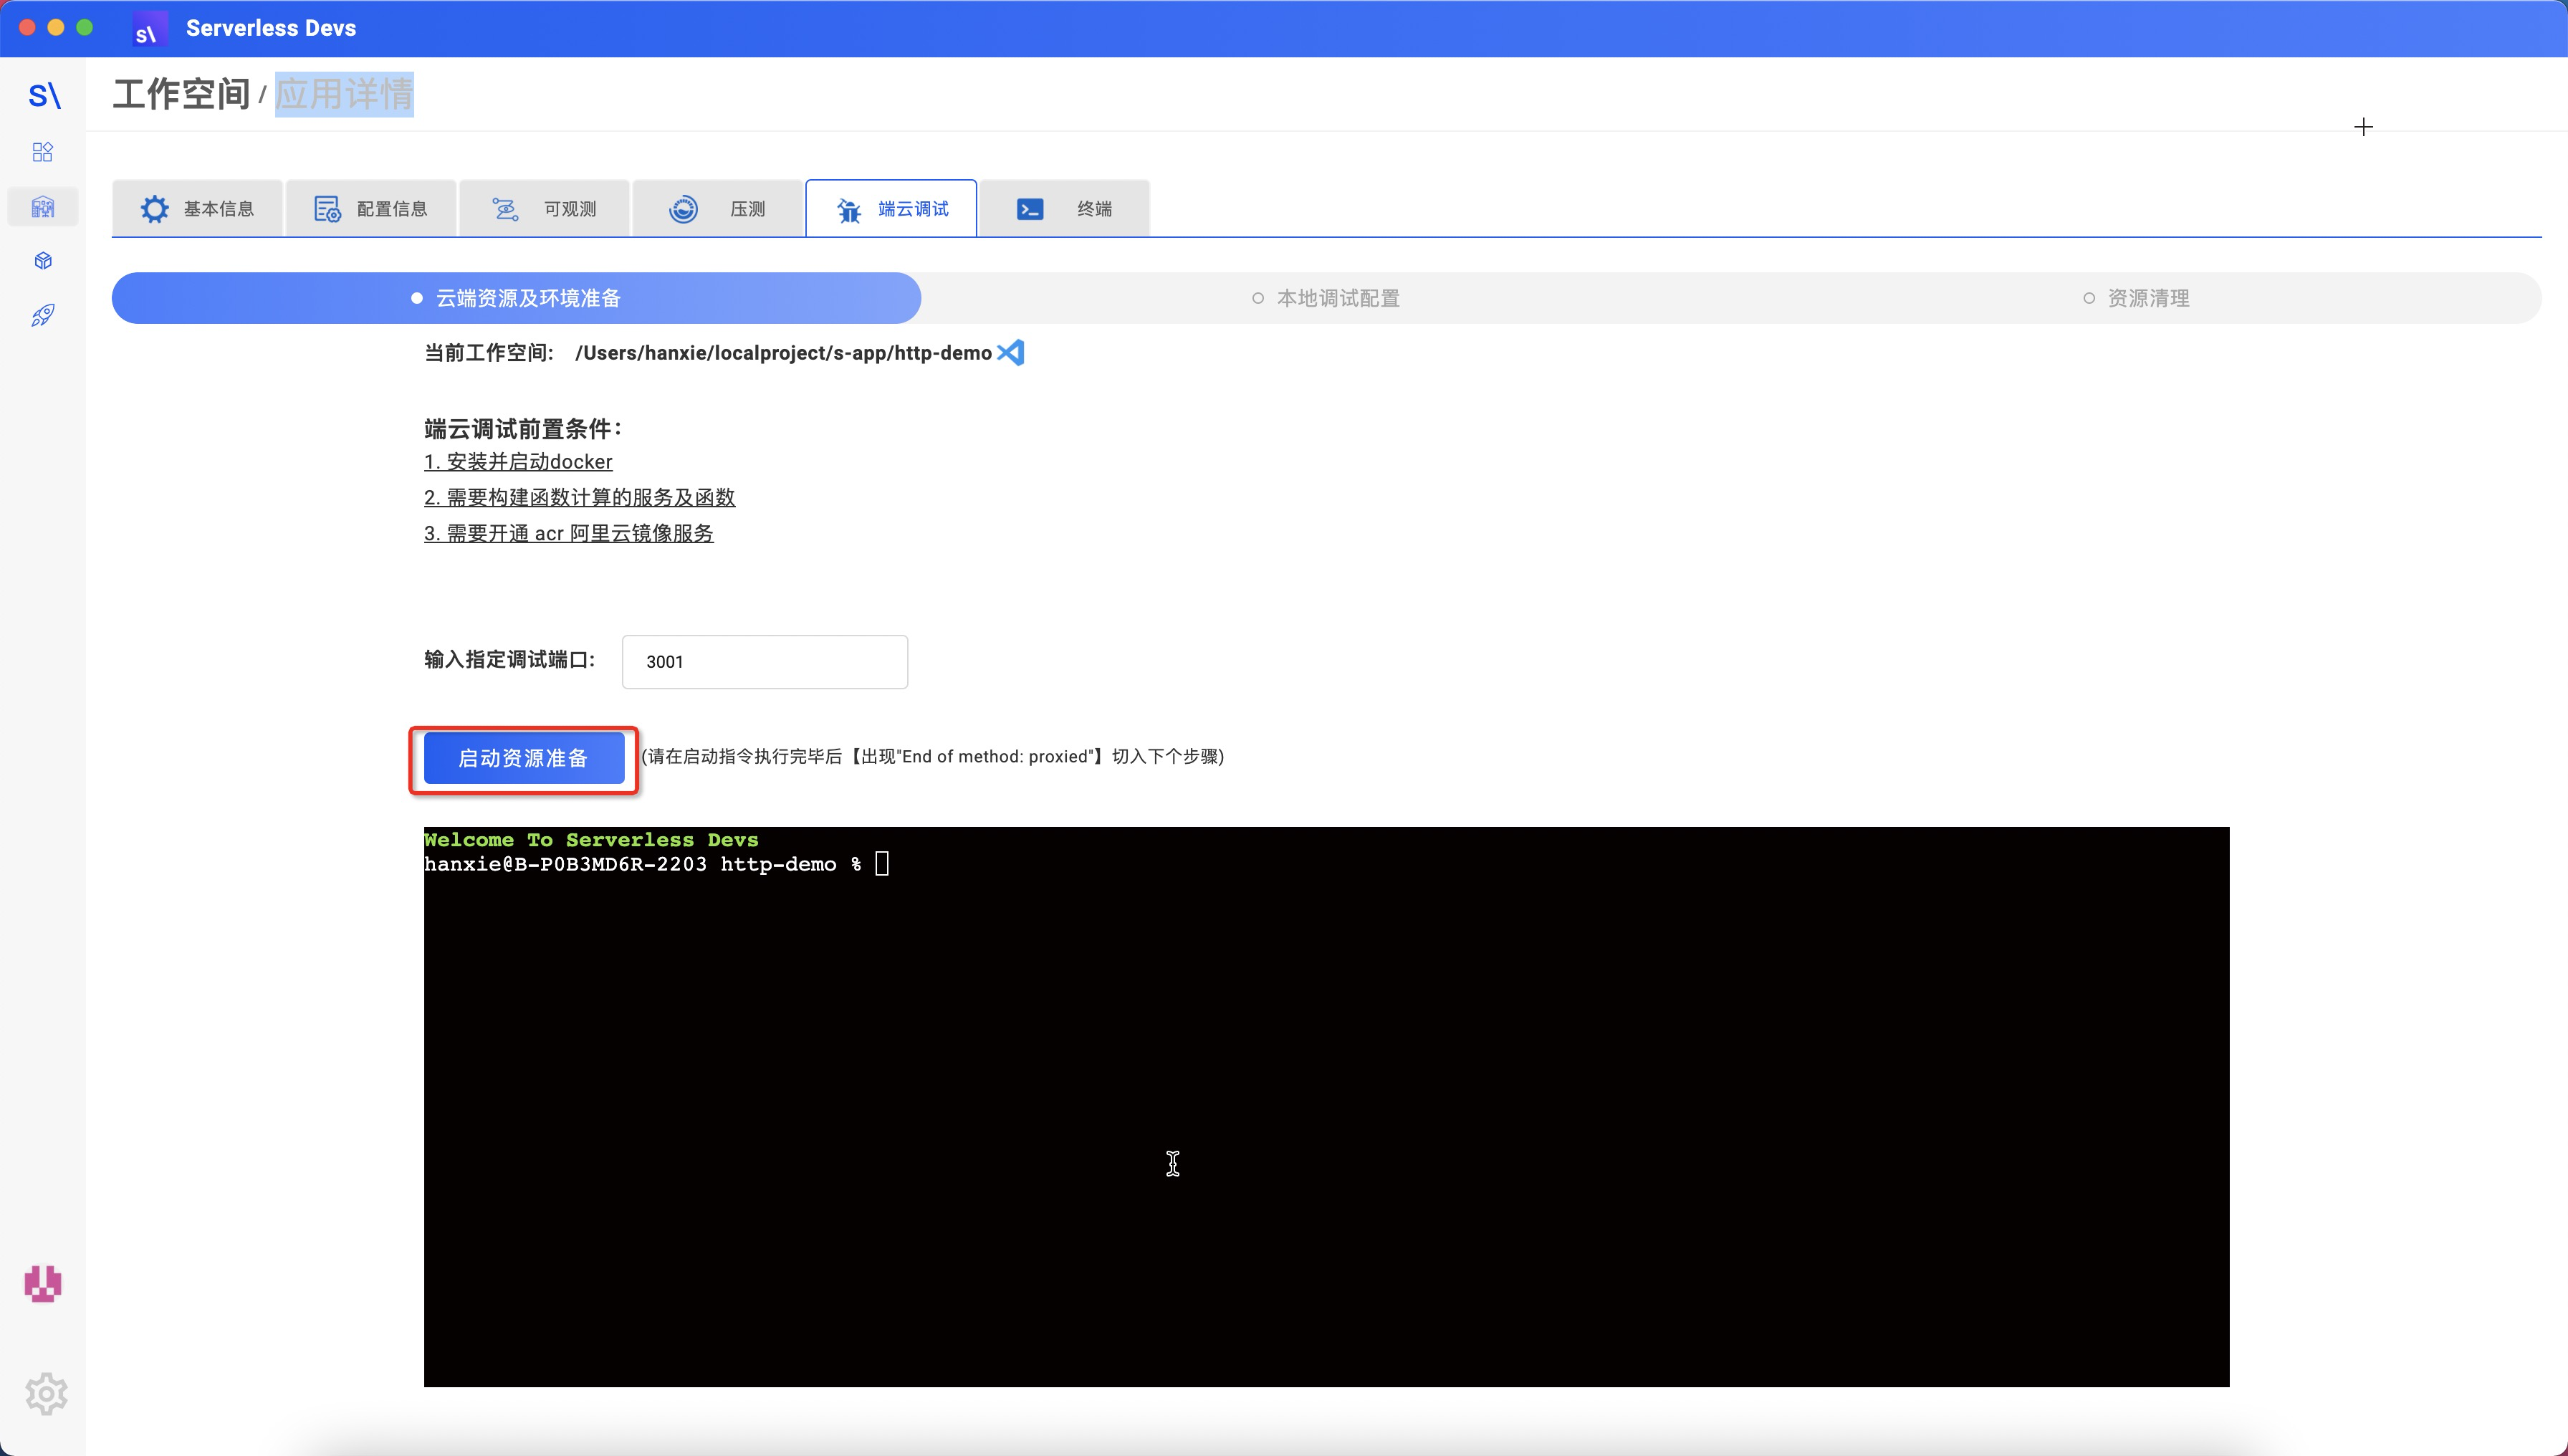Open link 3. 需要开通 acr 阿里云镜像服务

[569, 533]
